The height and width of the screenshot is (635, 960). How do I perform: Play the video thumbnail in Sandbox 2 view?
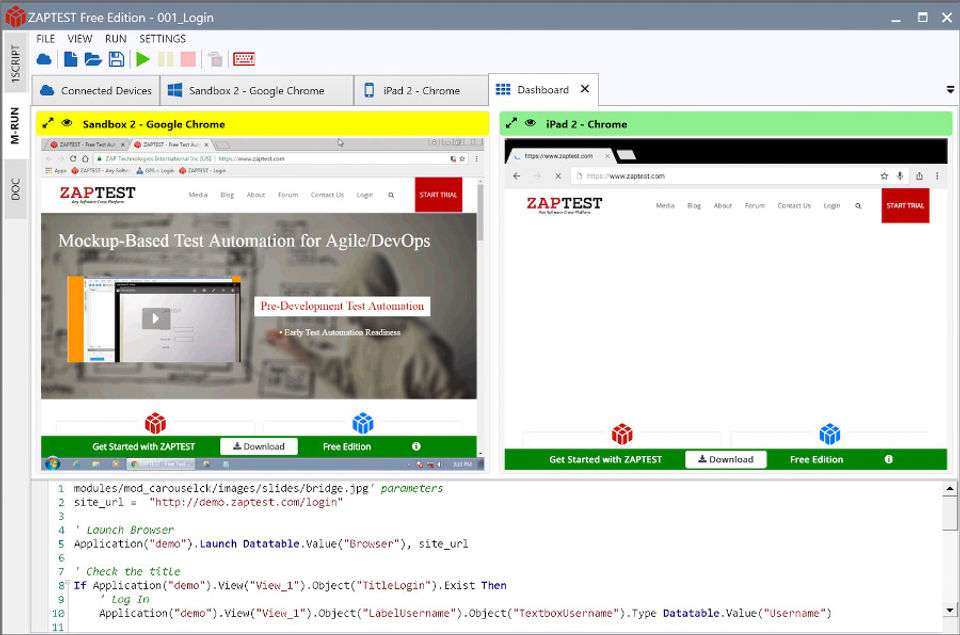point(156,318)
